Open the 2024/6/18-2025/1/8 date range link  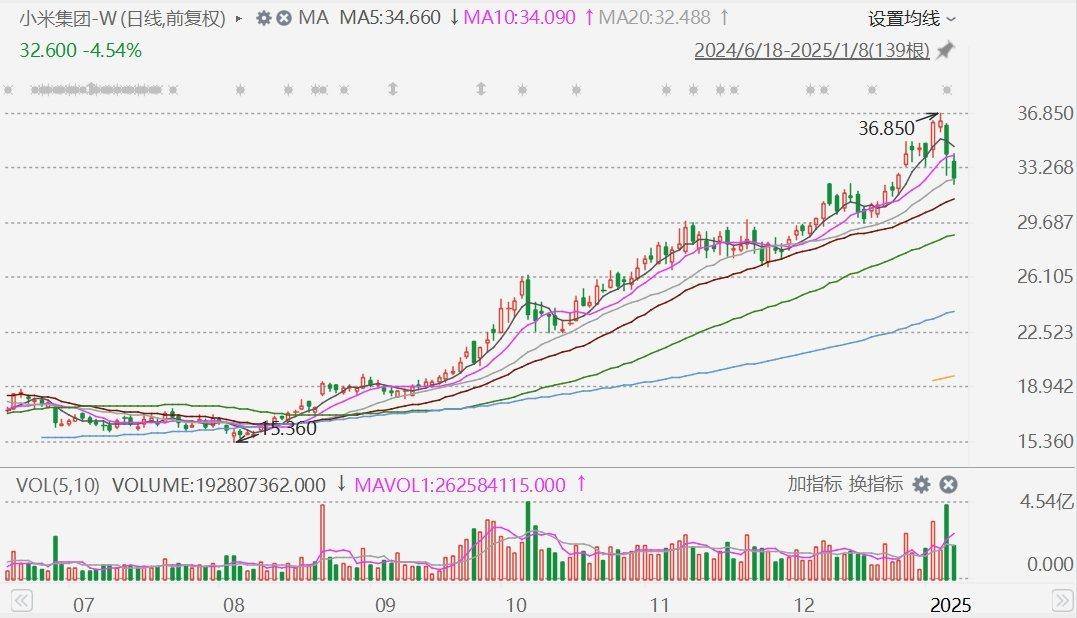pyautogui.click(x=812, y=51)
